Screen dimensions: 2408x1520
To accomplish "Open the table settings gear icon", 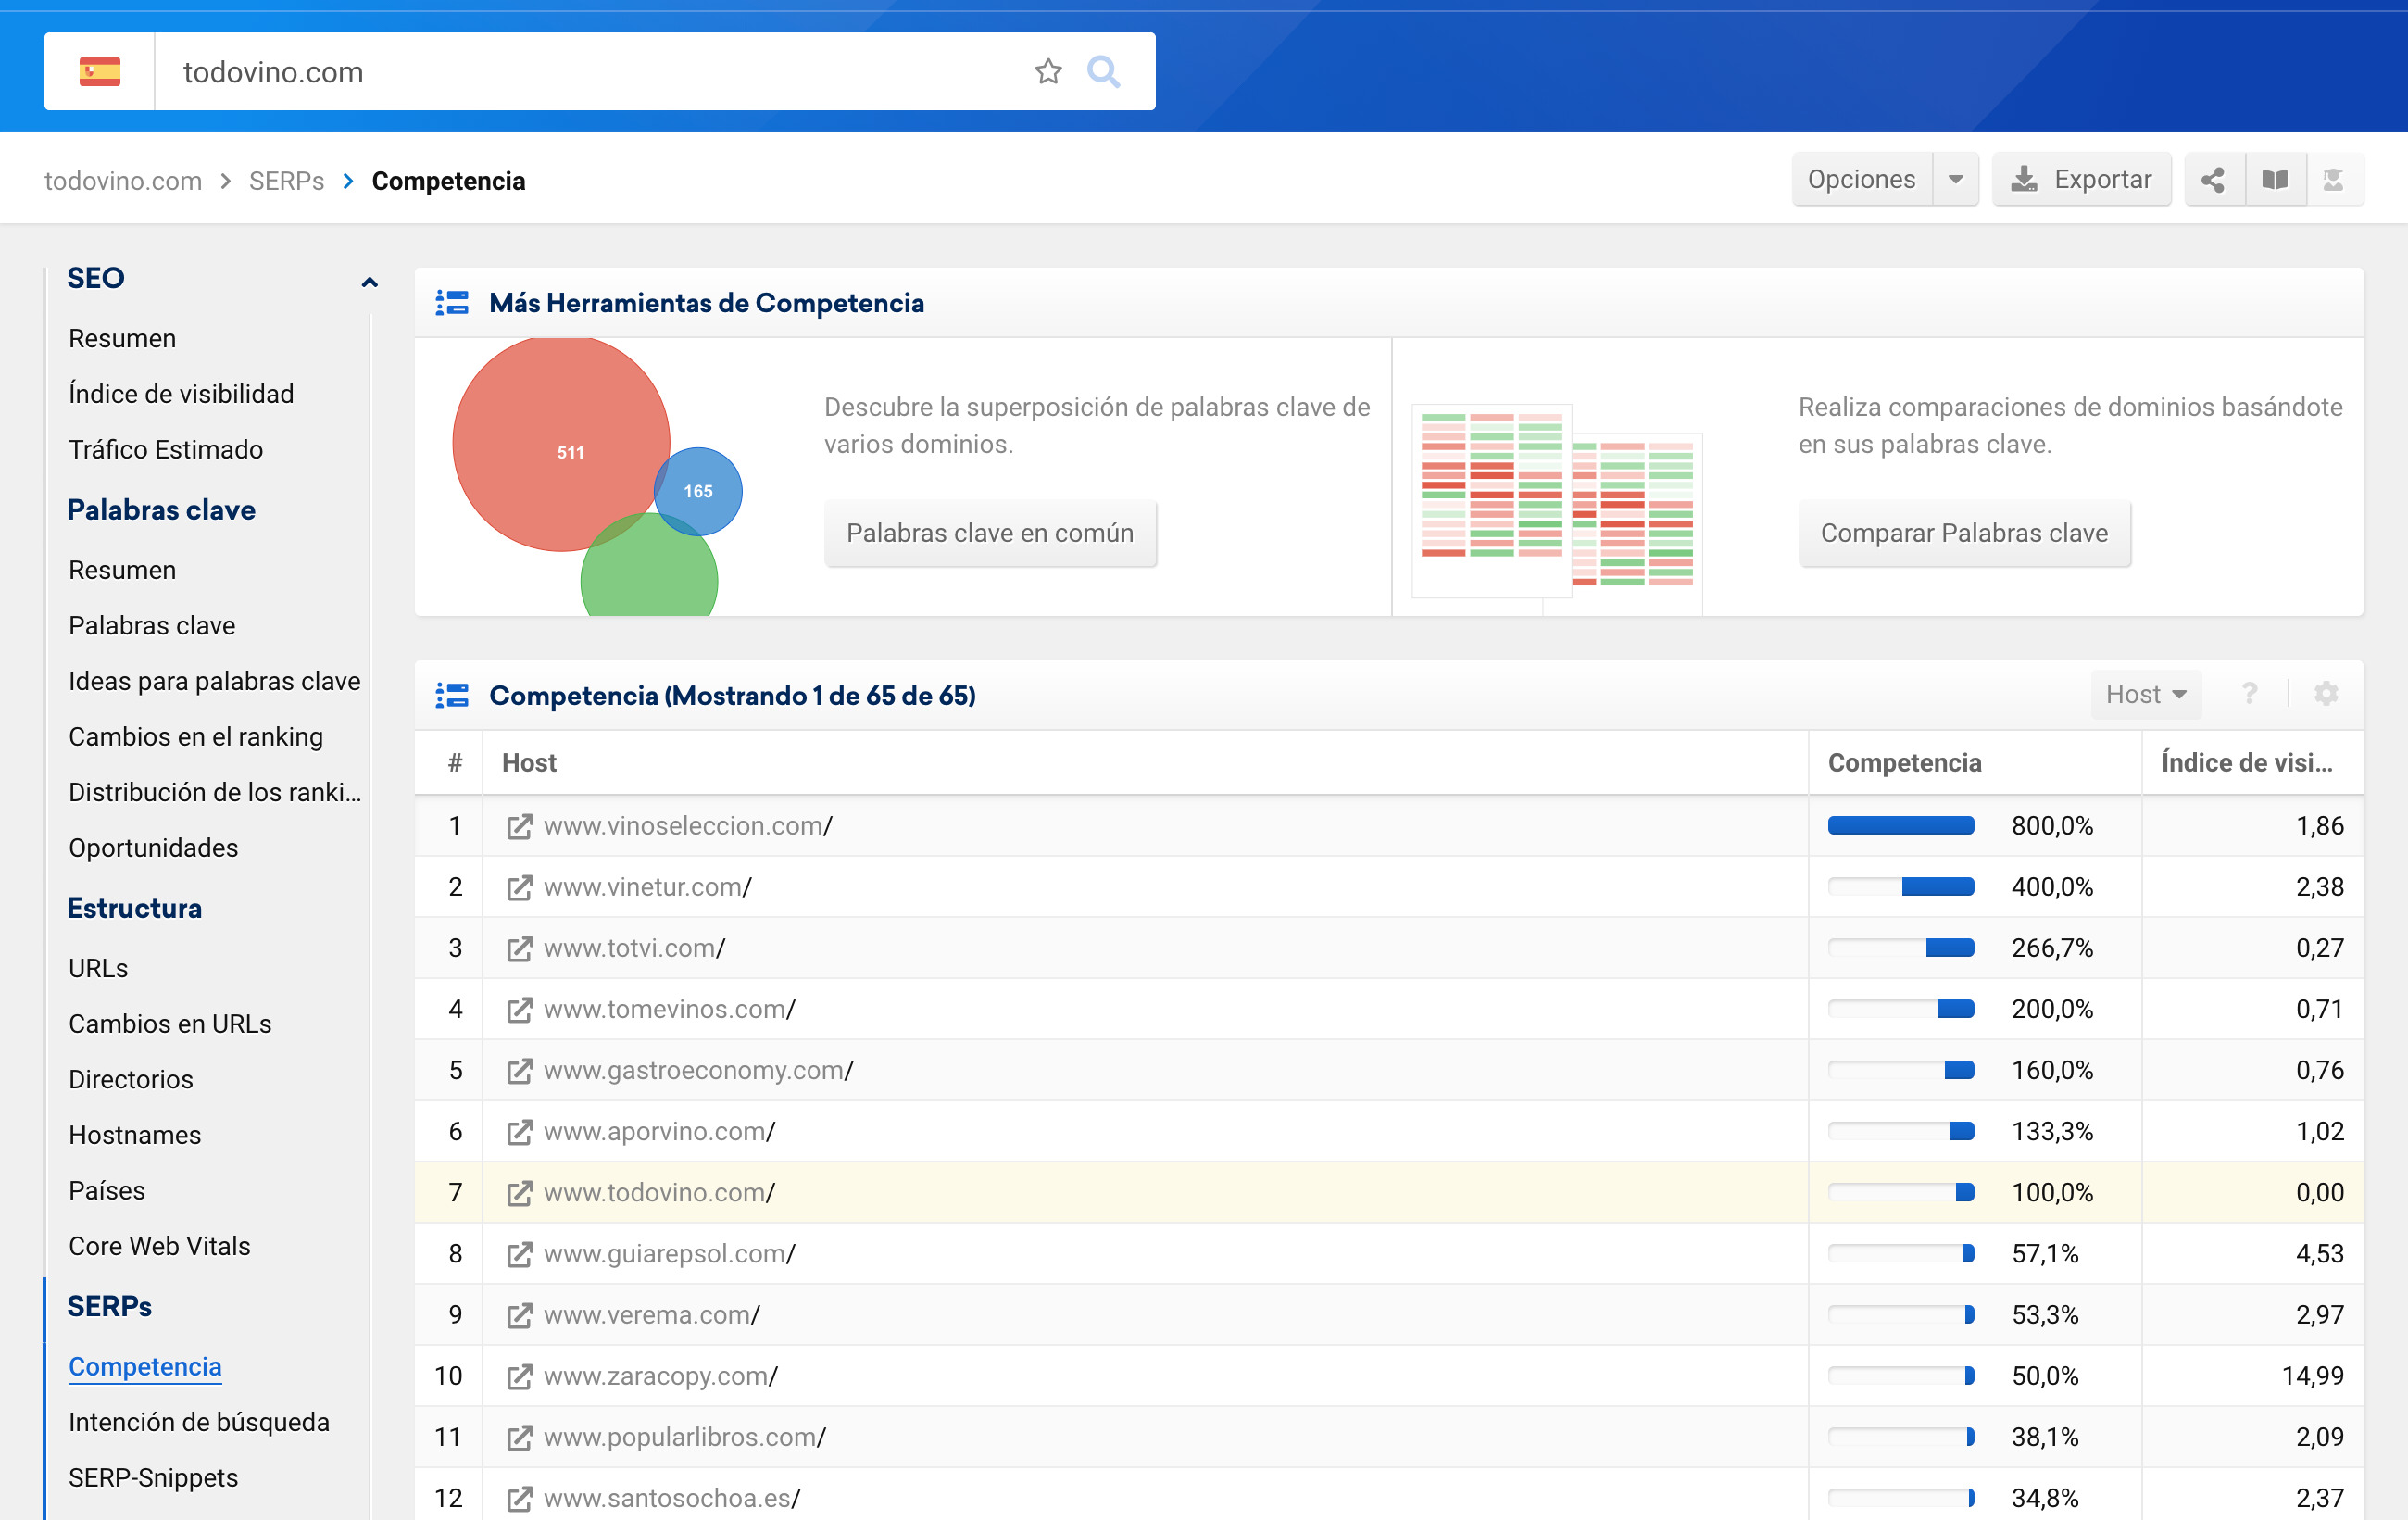I will tap(2326, 694).
